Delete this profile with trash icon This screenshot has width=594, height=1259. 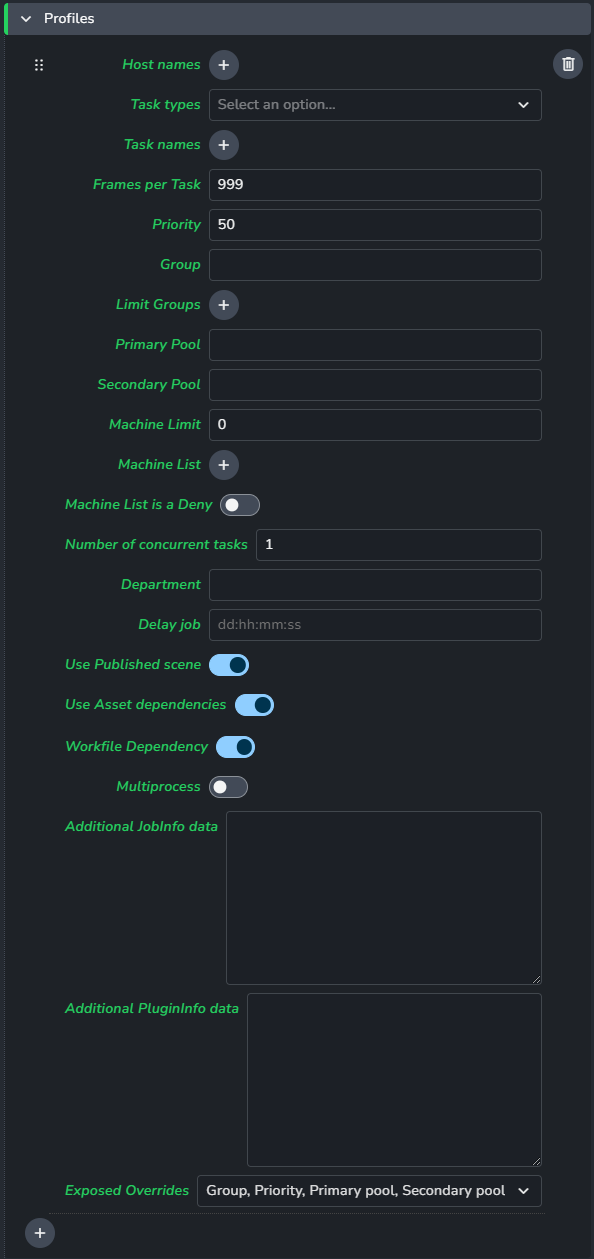coord(568,64)
